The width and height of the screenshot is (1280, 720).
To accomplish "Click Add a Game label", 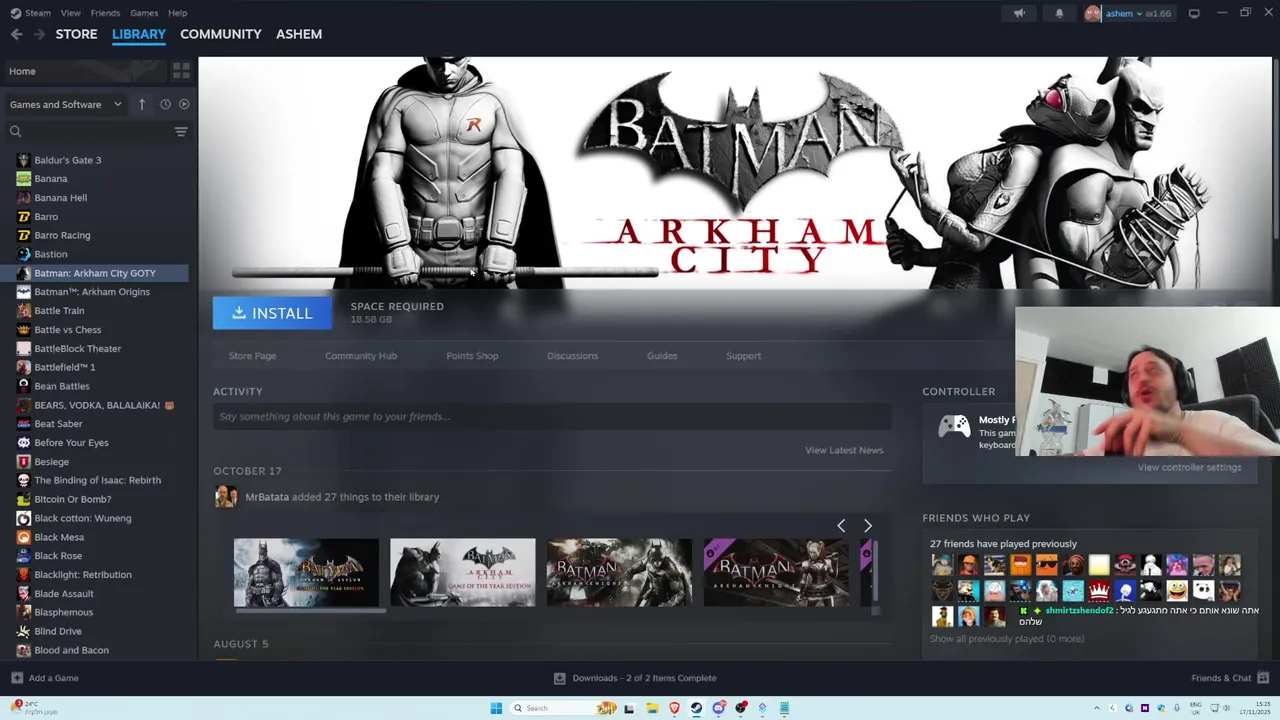I will click(53, 678).
